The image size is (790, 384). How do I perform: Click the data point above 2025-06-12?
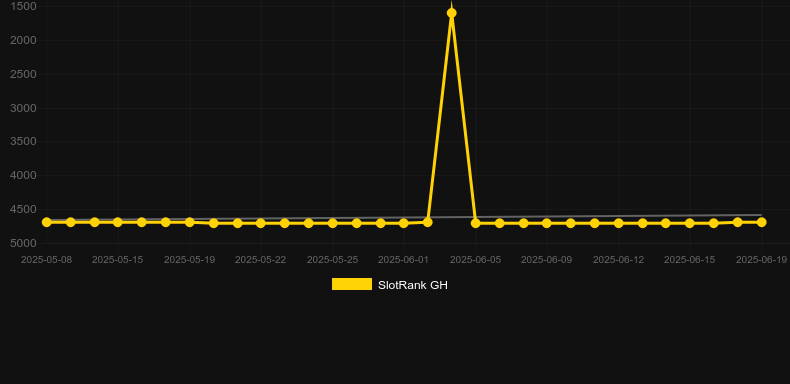point(619,223)
